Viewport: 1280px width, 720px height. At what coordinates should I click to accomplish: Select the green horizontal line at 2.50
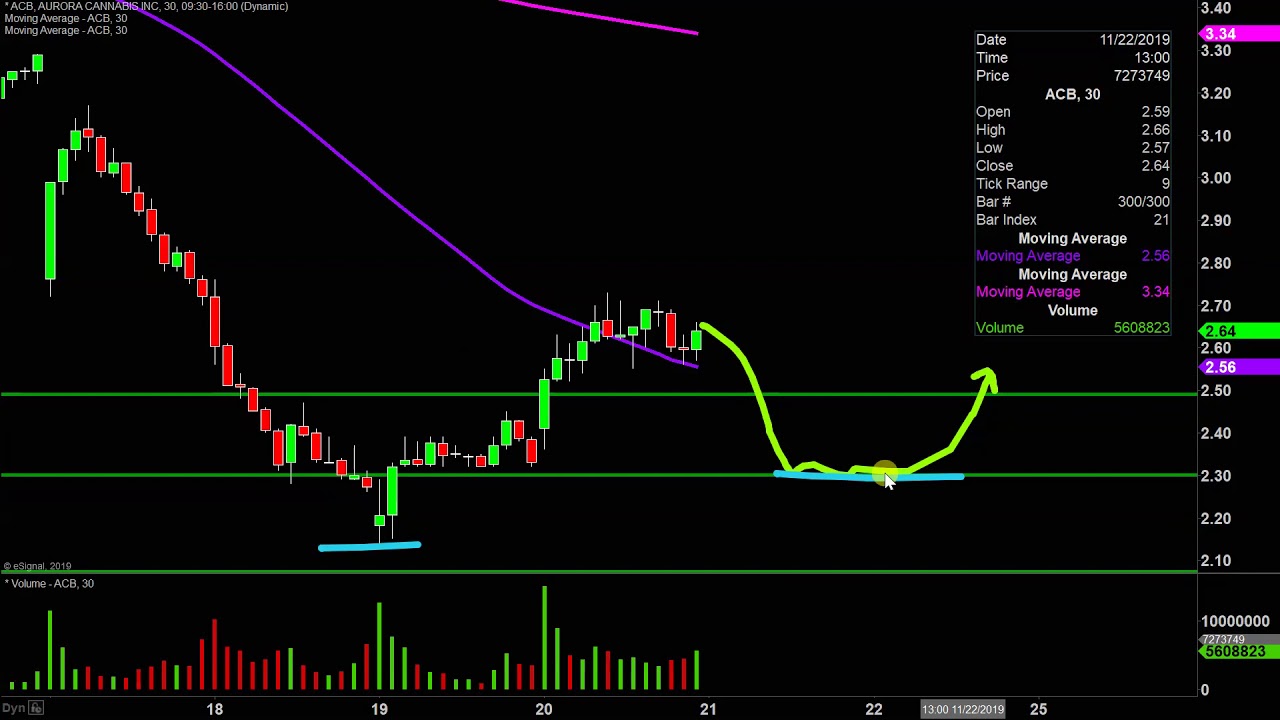tap(598, 394)
